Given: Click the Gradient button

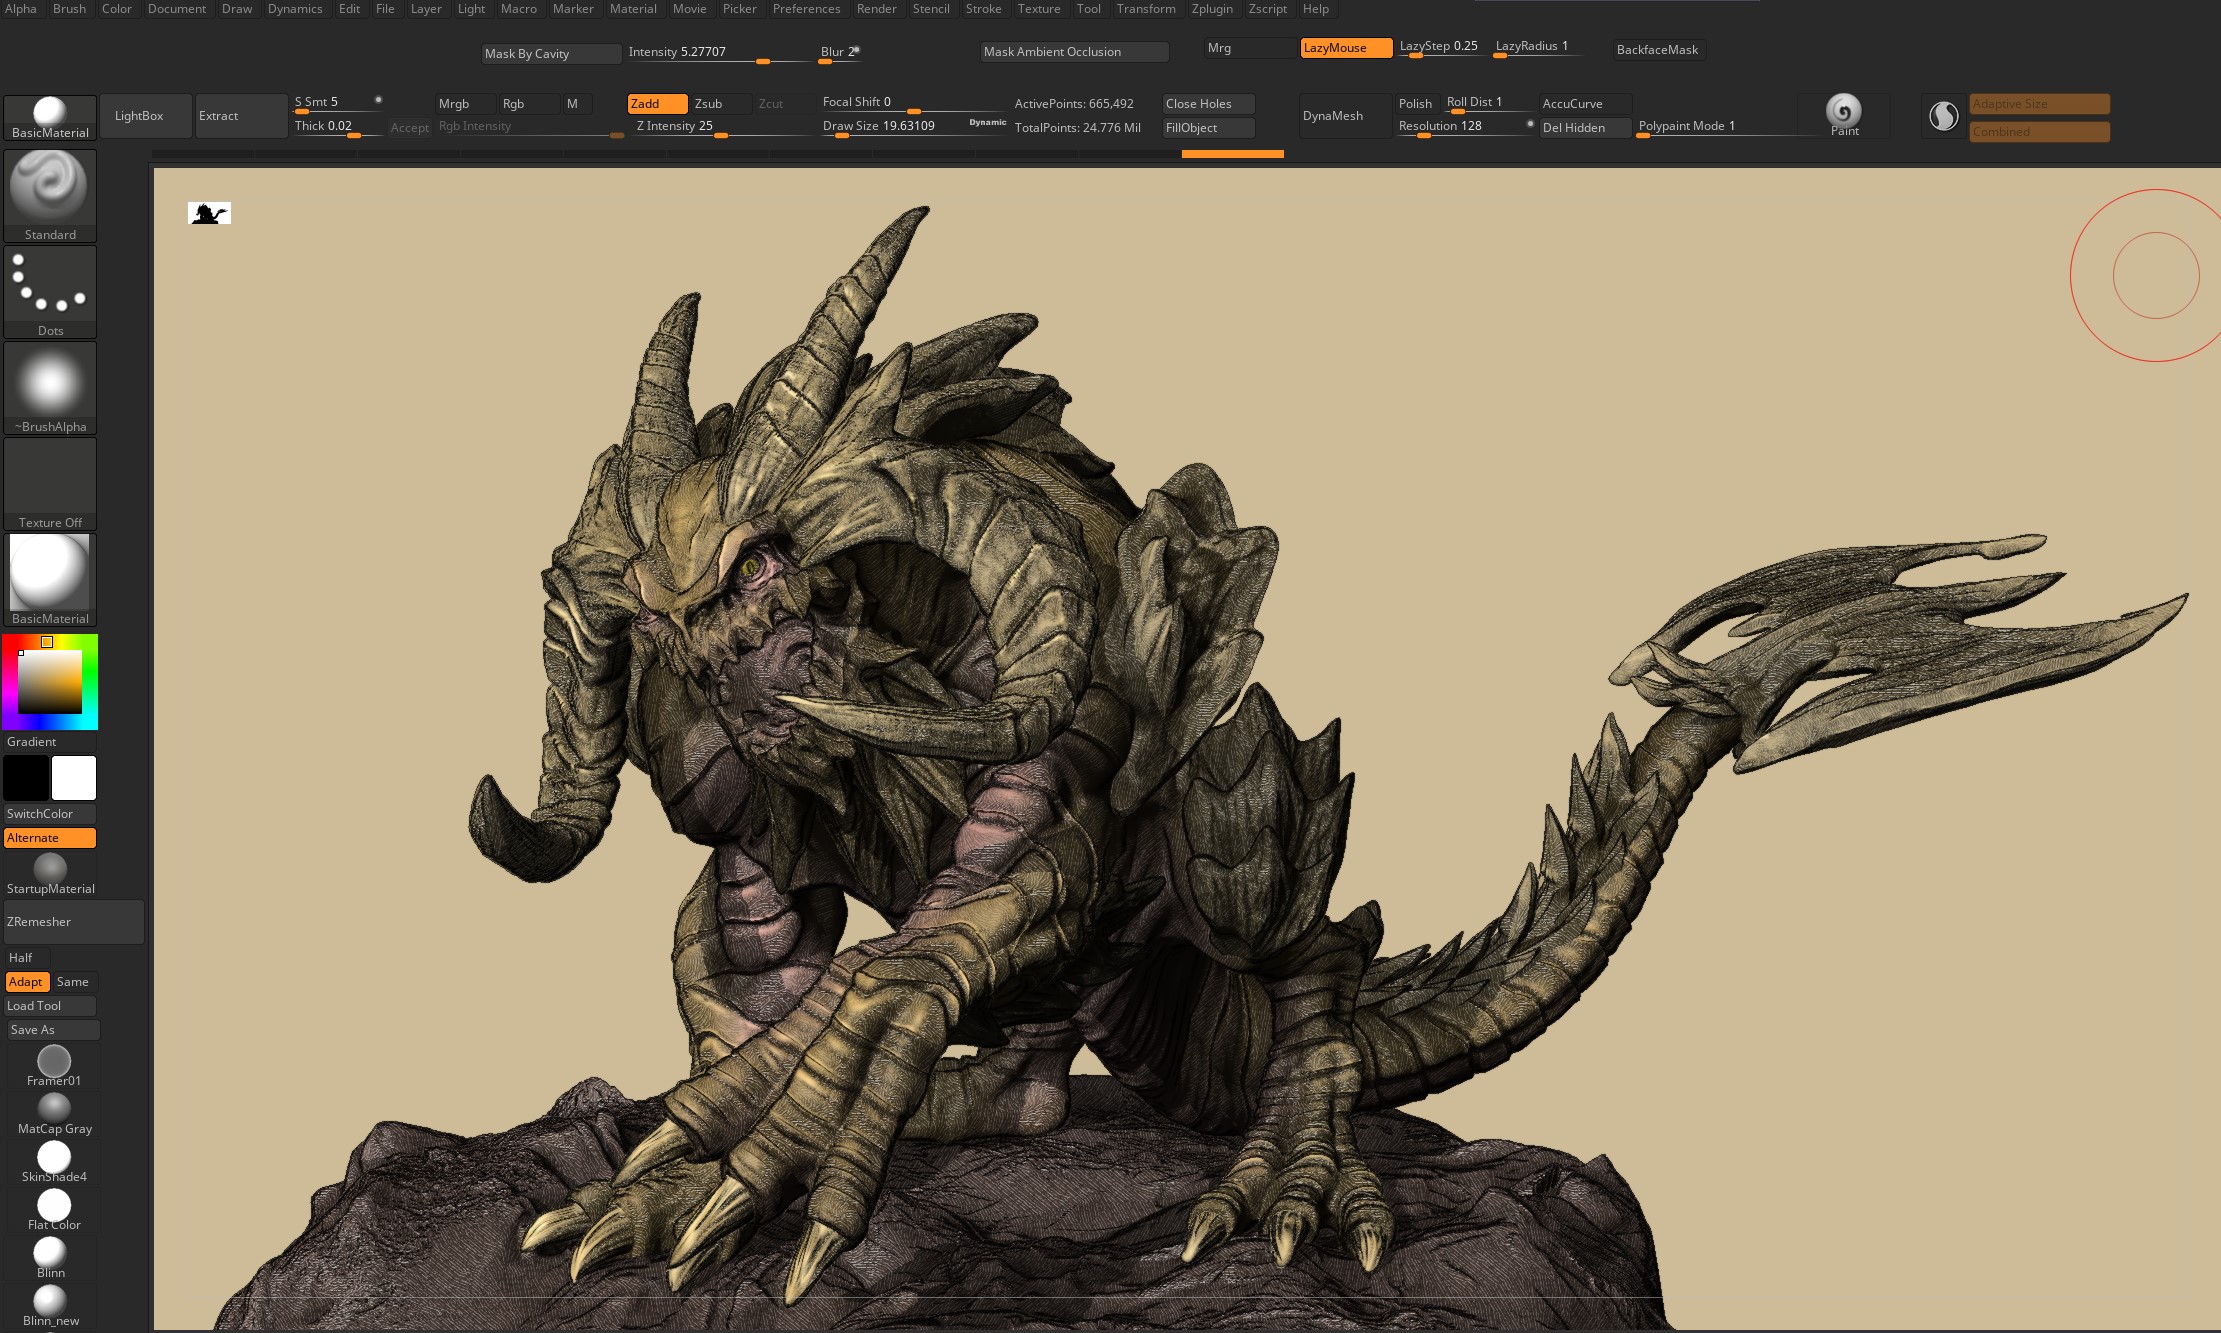Looking at the screenshot, I should click(50, 742).
